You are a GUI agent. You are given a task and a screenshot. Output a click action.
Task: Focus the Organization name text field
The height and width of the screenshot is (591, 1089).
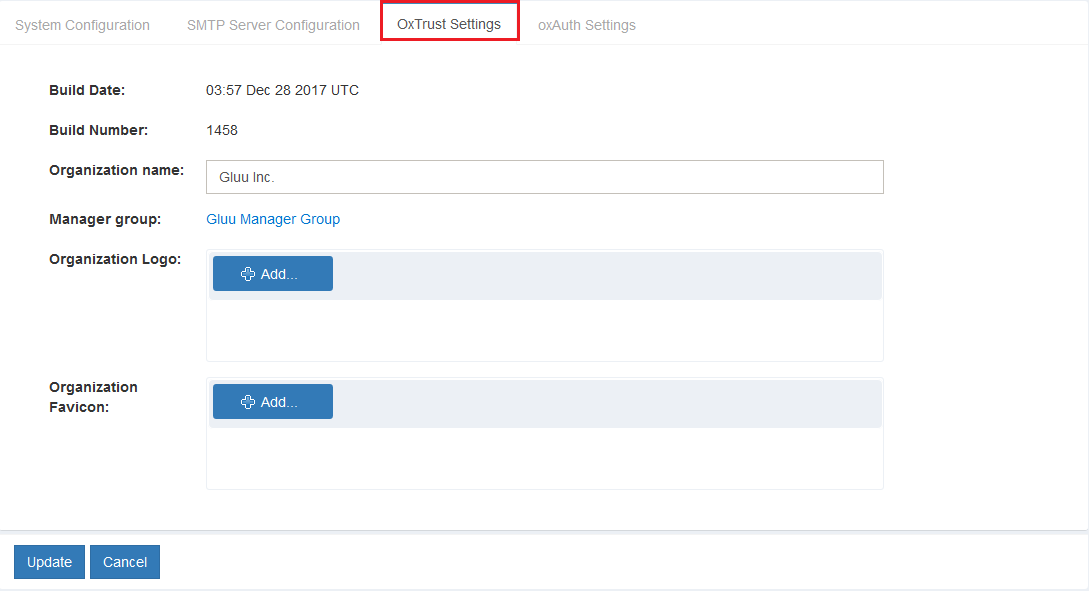coord(544,177)
